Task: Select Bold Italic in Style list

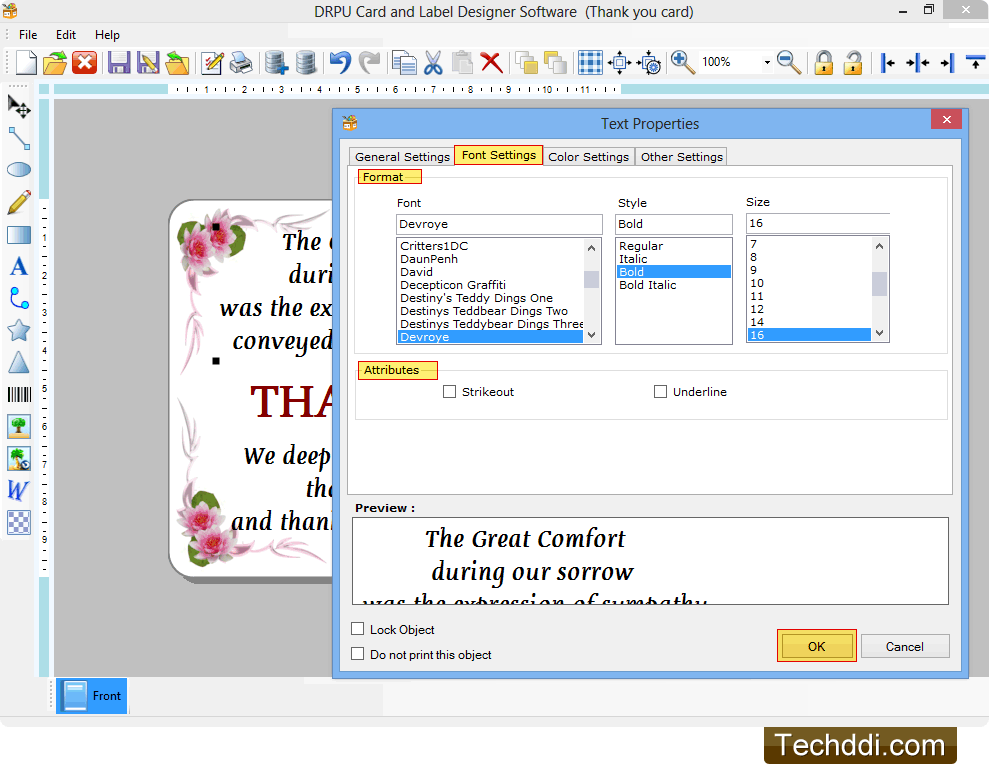Action: [x=648, y=285]
